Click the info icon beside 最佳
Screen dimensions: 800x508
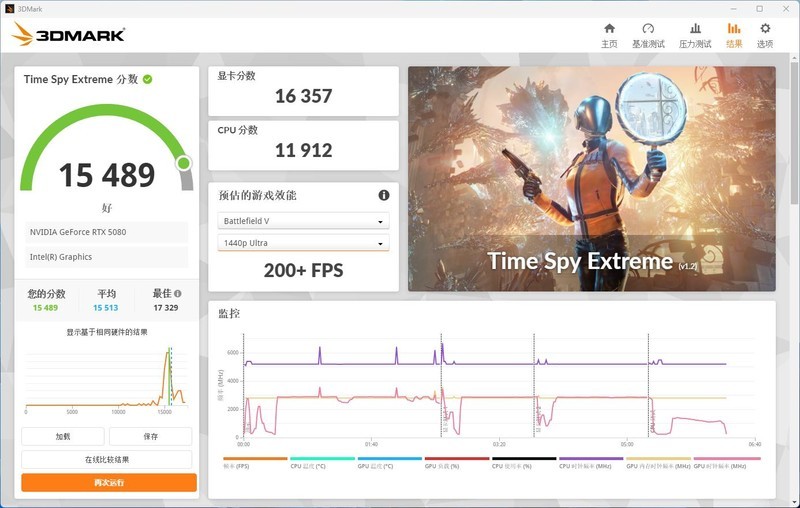point(178,293)
